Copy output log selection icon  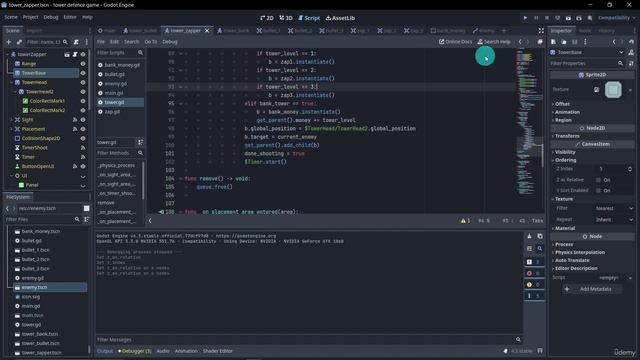[x=540, y=236]
